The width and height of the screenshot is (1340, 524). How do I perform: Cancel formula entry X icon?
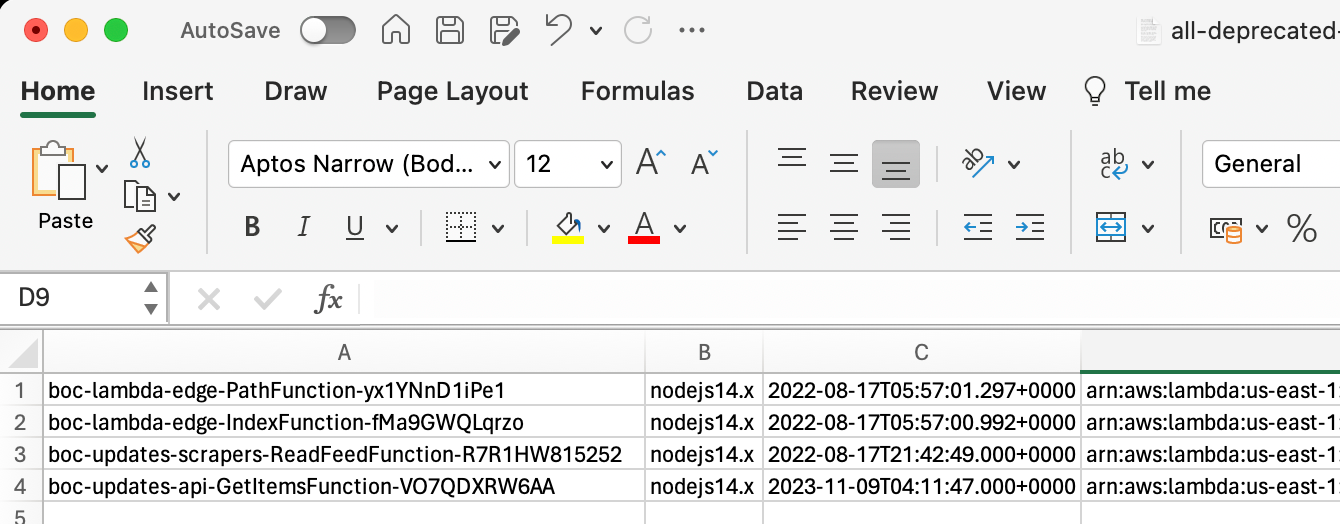click(209, 298)
